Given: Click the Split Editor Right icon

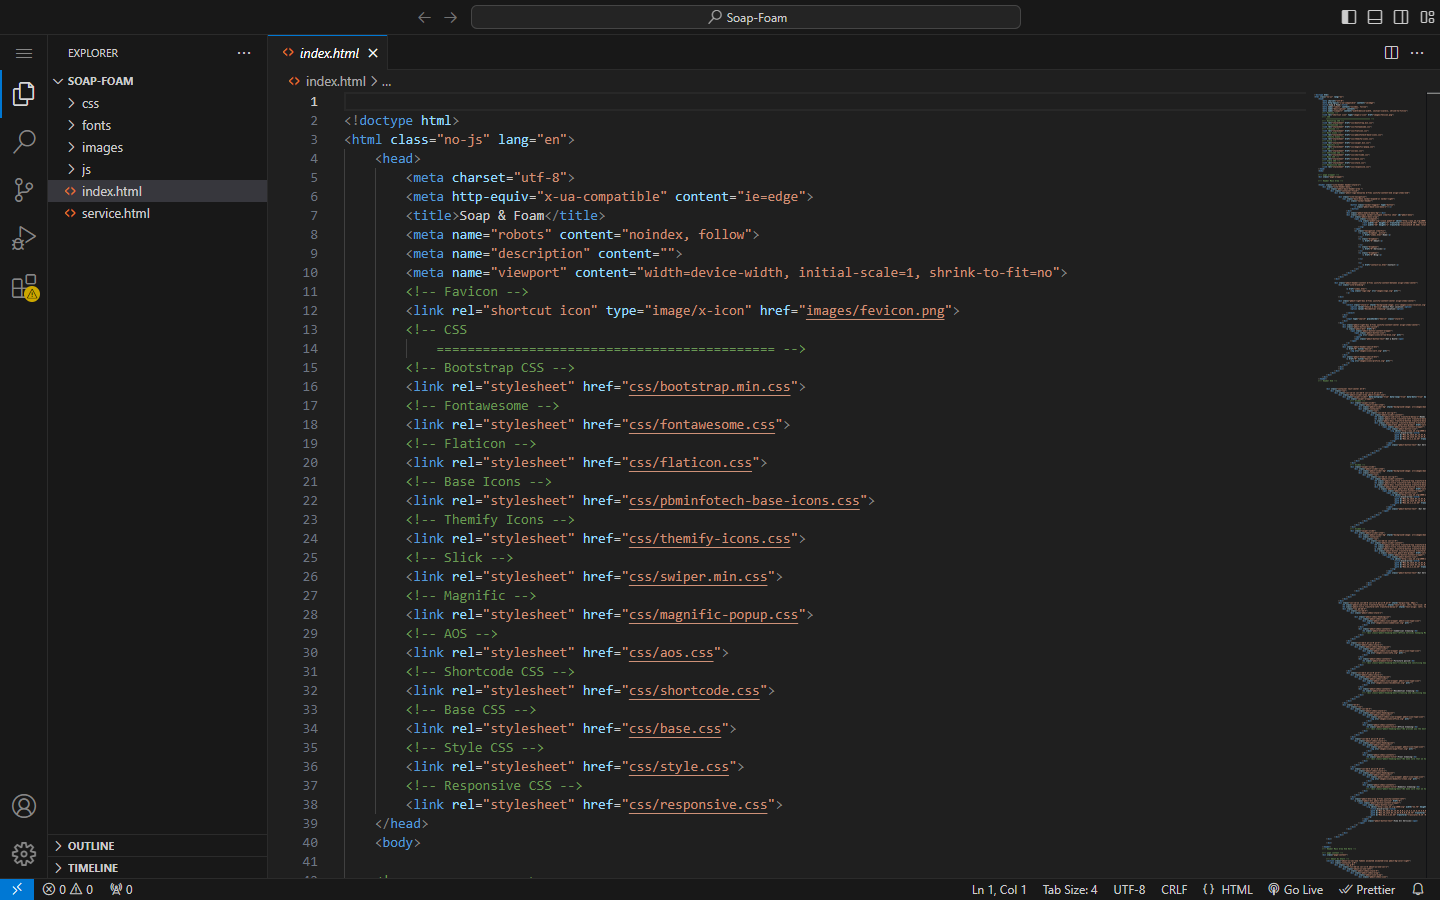Looking at the screenshot, I should click(1391, 53).
